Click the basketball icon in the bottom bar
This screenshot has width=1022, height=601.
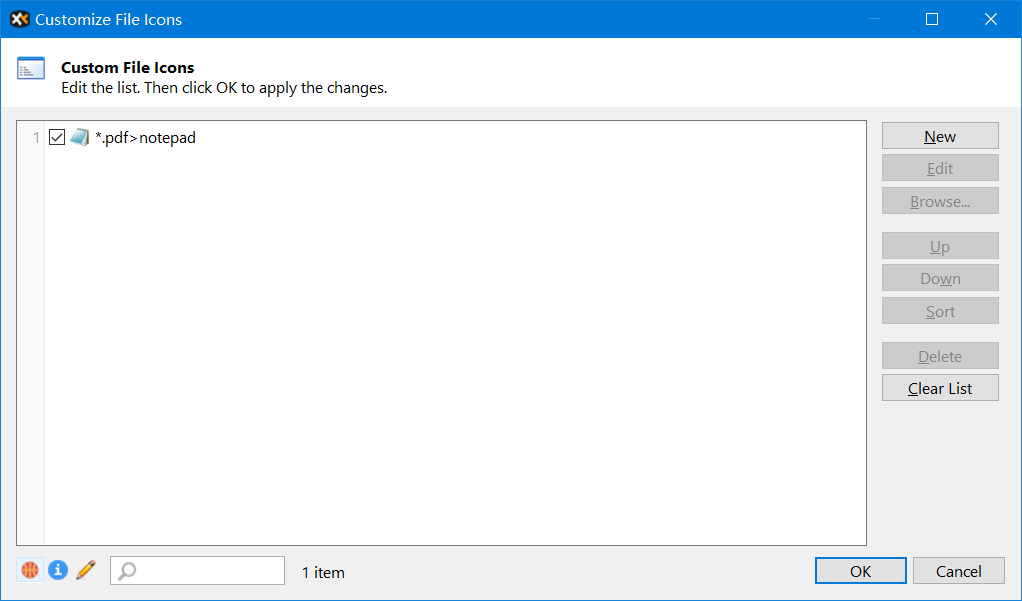tap(30, 570)
